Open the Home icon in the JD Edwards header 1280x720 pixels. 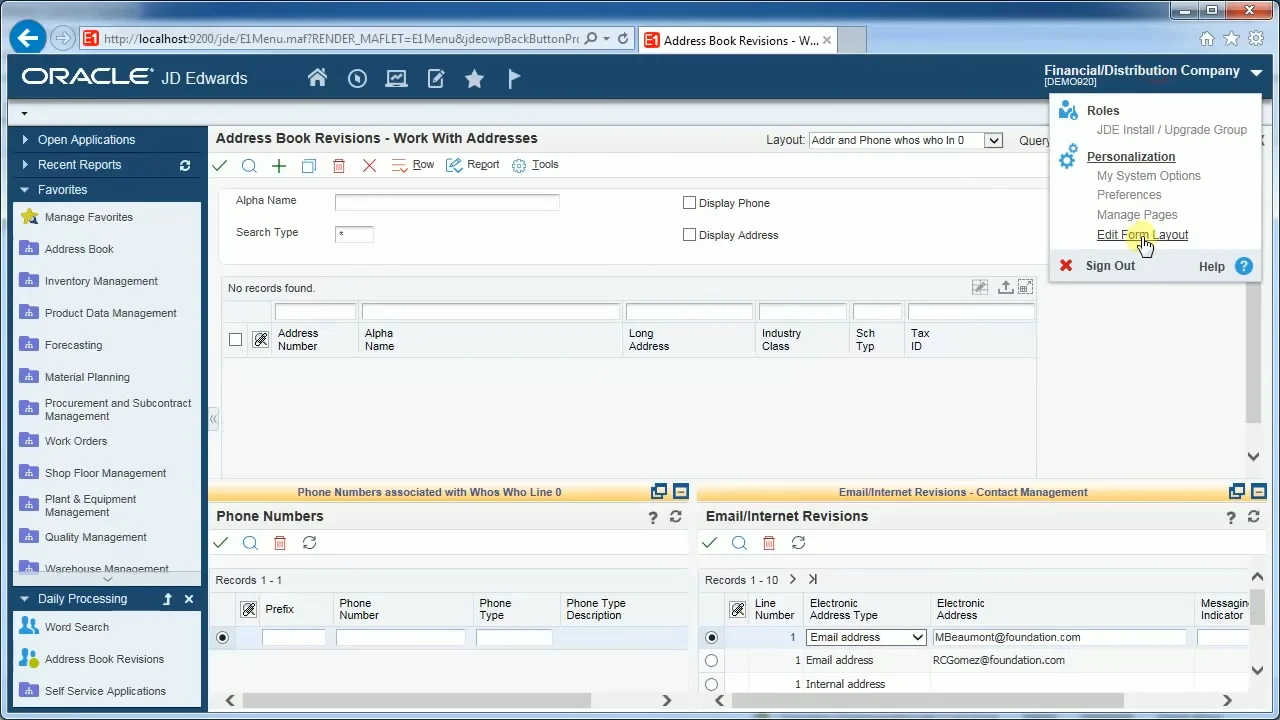317,77
